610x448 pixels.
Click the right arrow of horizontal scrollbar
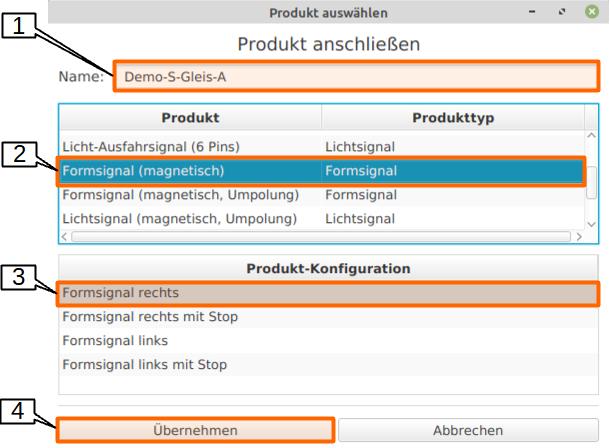(x=577, y=237)
